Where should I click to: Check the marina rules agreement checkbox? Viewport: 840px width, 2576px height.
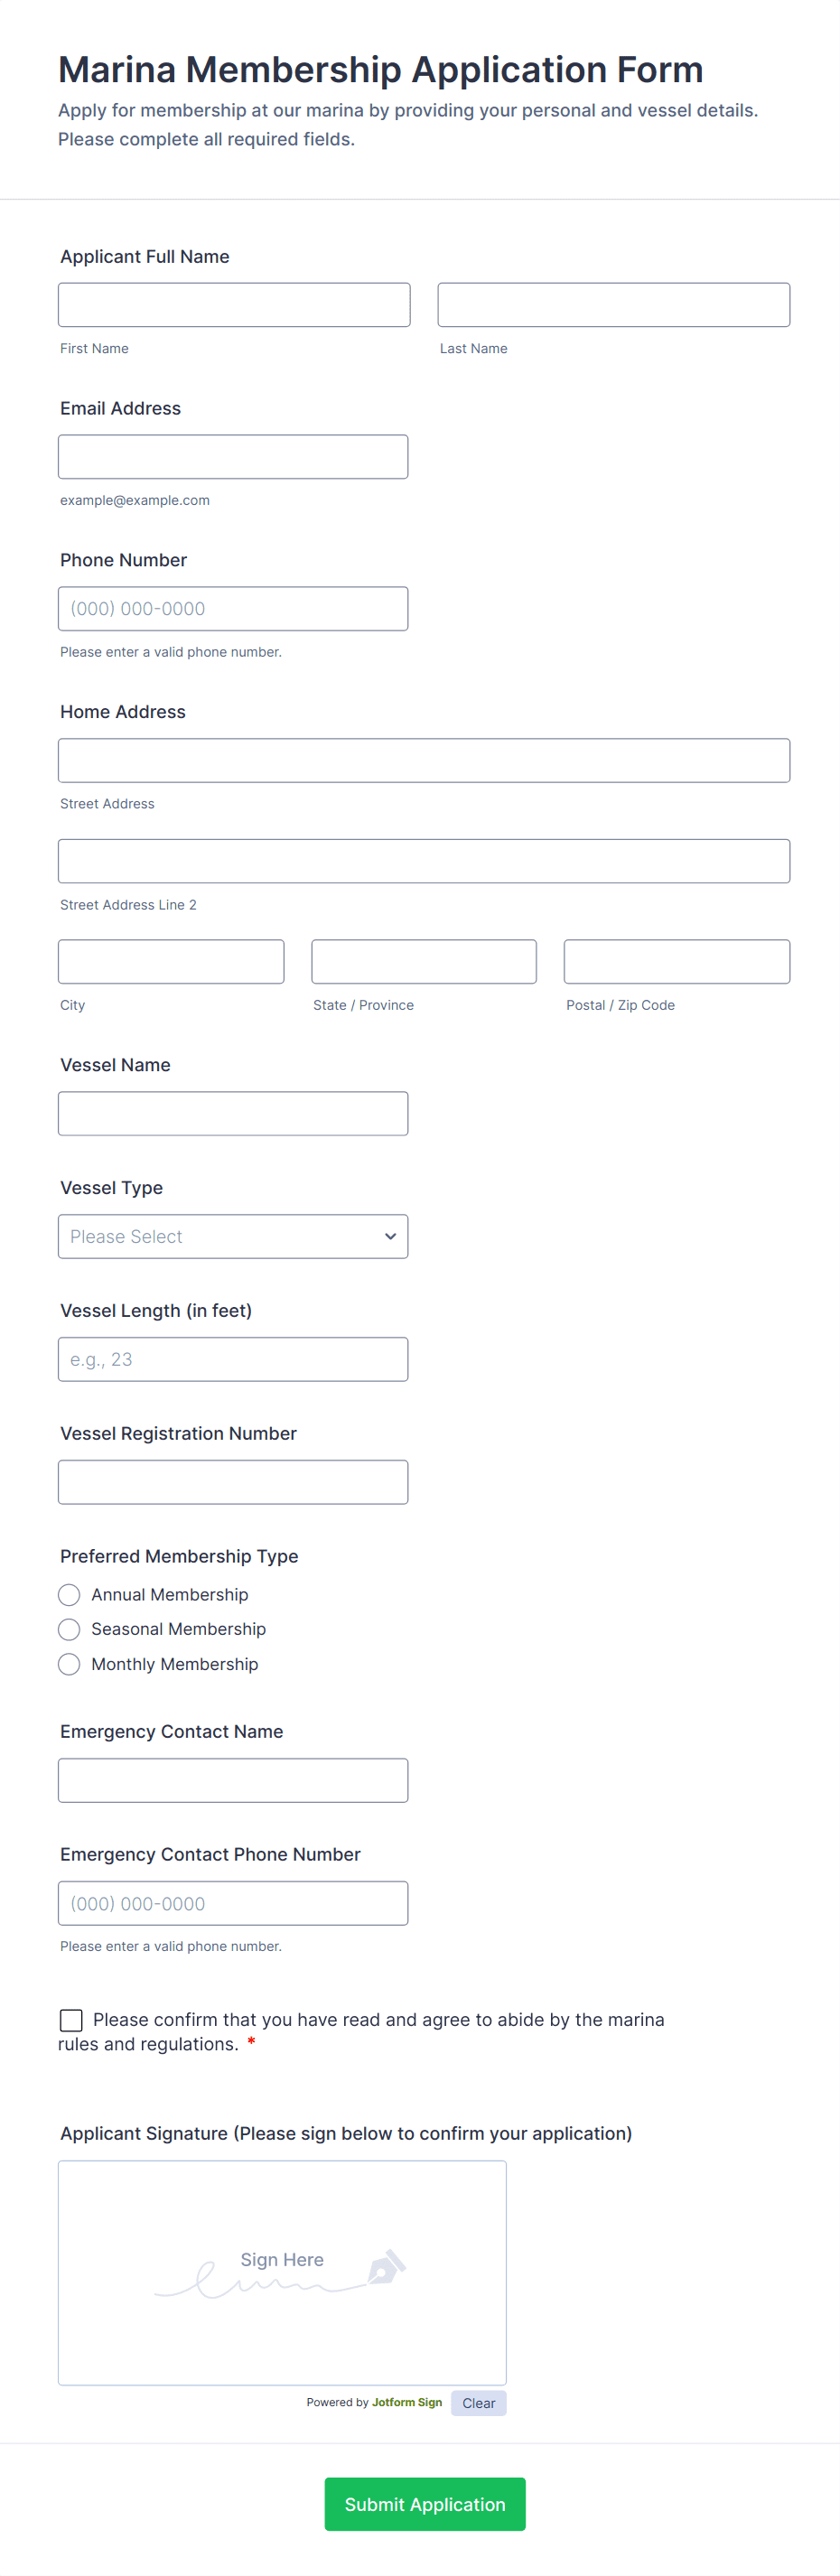(x=71, y=2020)
